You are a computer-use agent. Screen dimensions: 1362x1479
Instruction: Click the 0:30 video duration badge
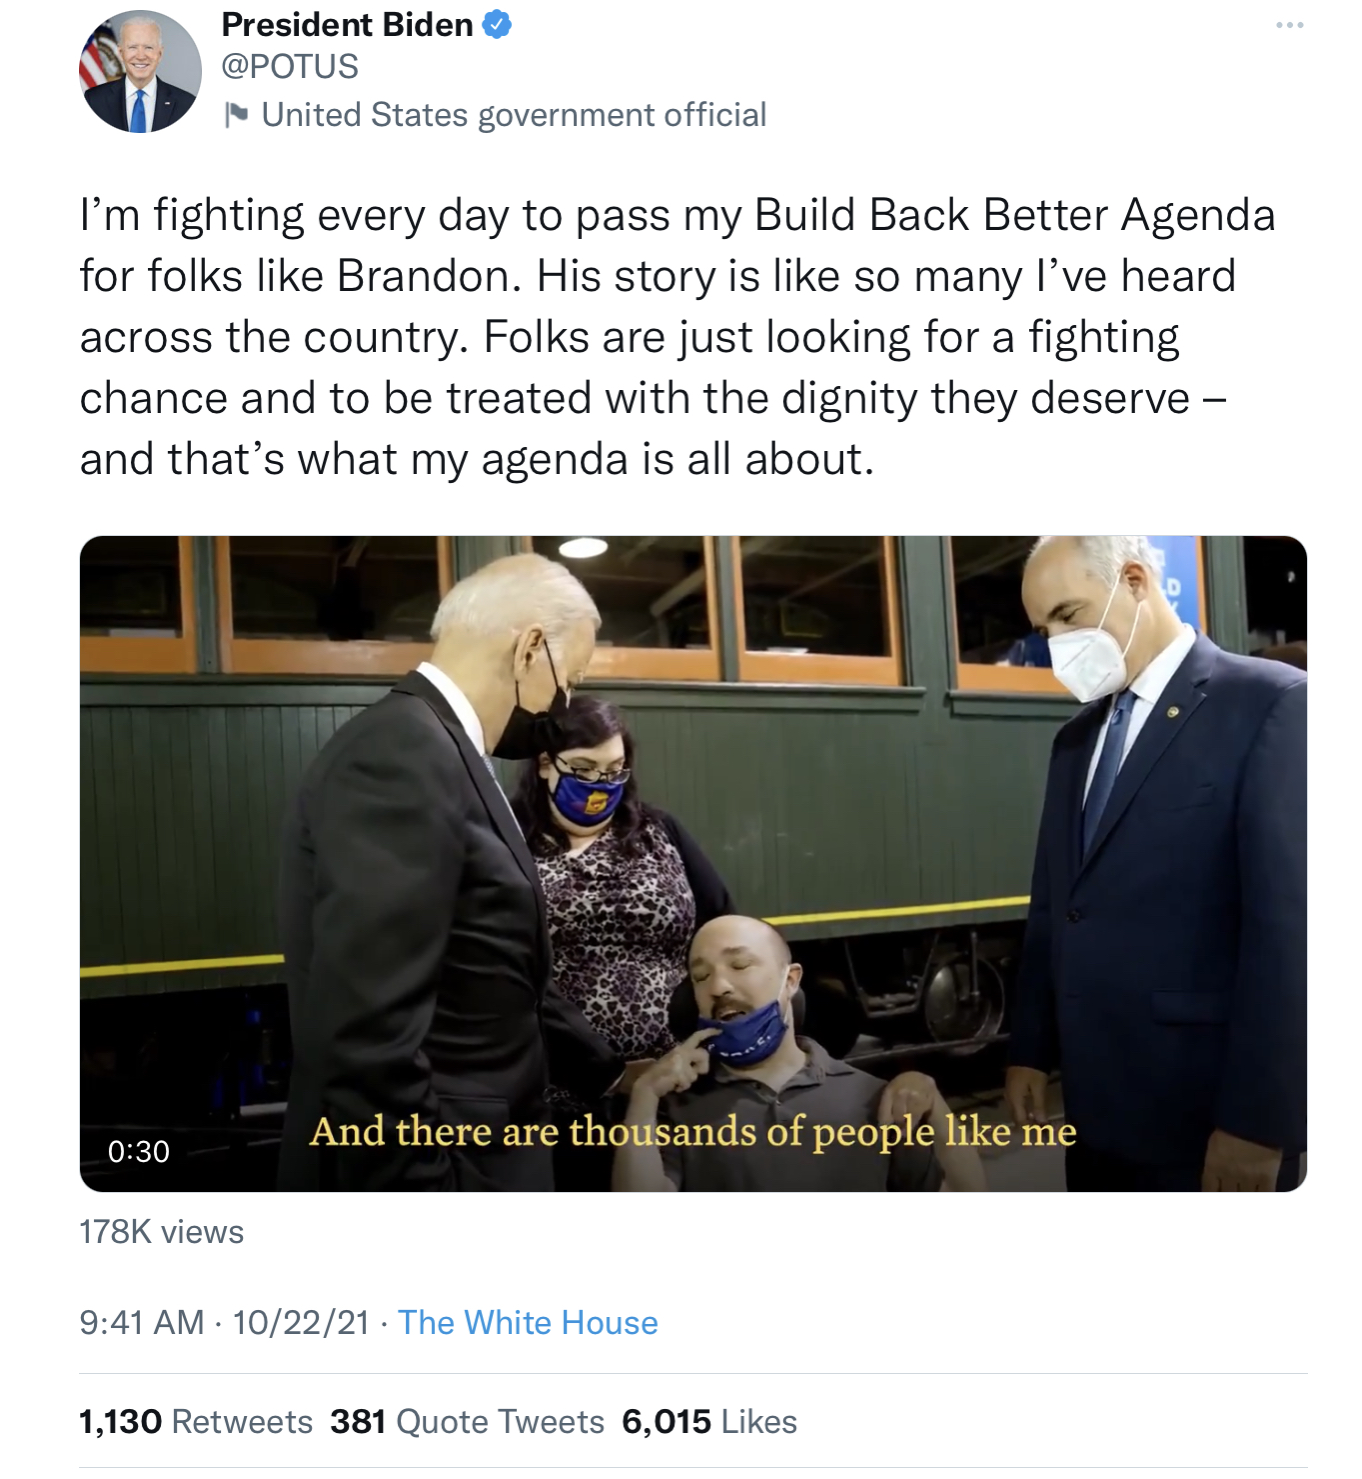tap(139, 1151)
